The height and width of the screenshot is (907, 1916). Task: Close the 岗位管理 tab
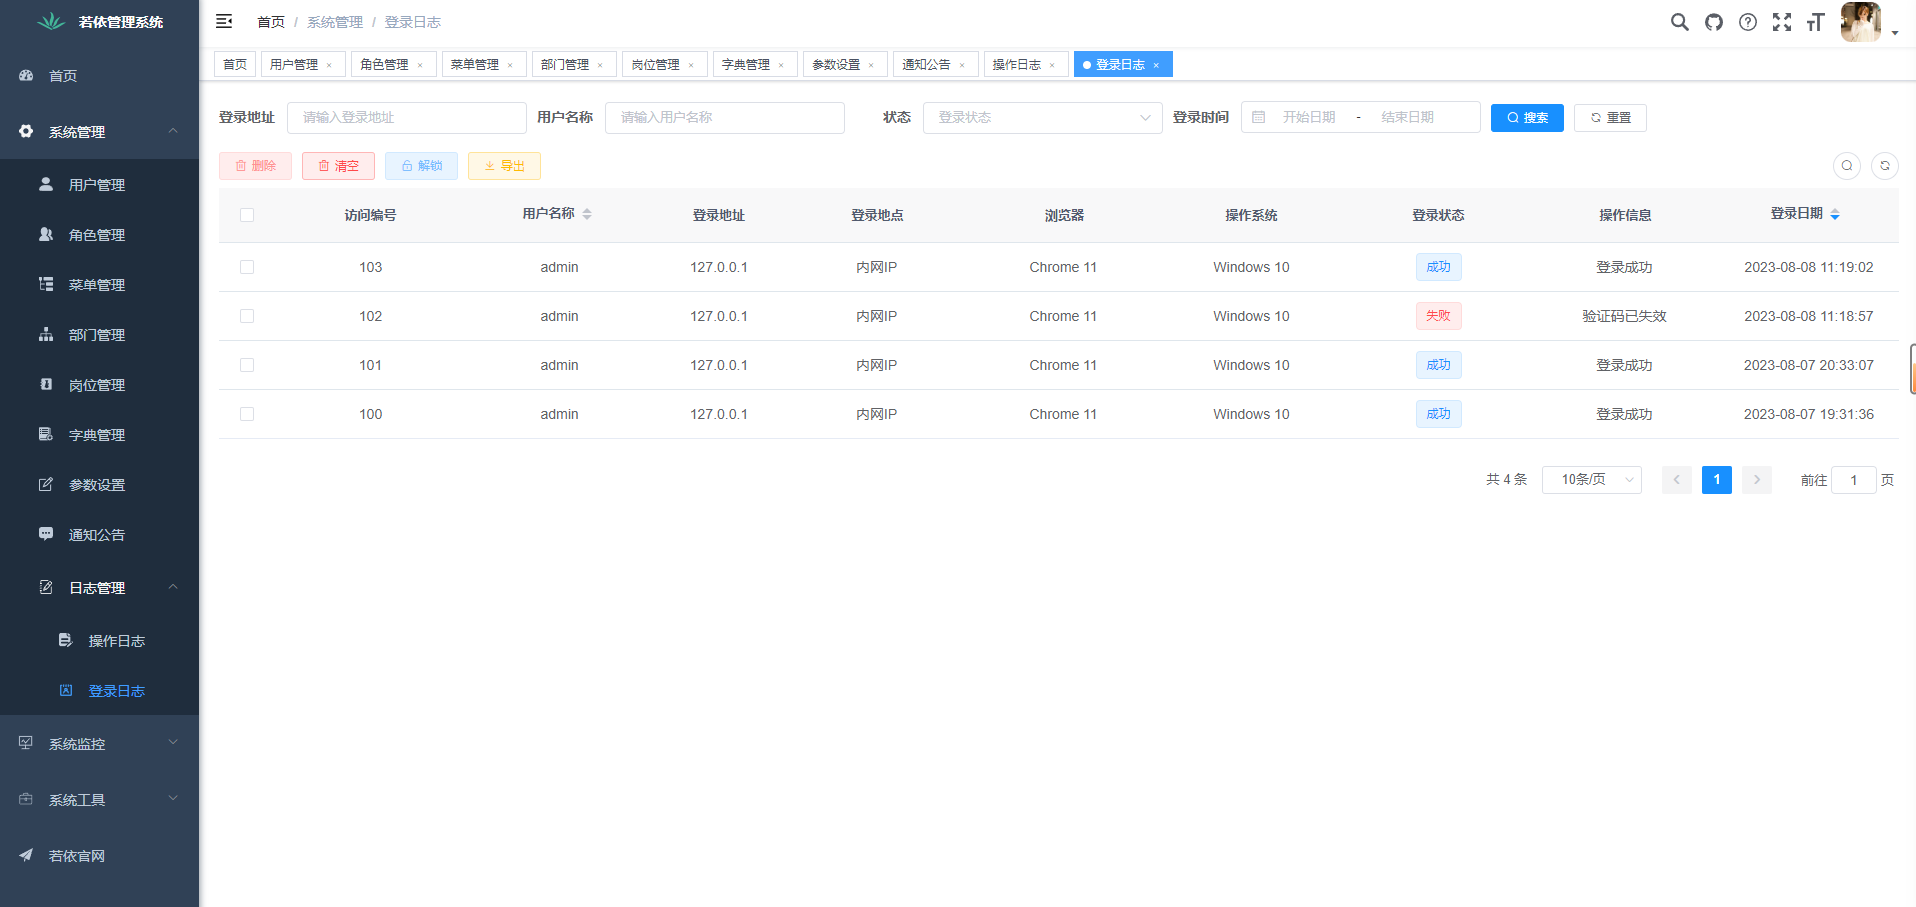coord(691,65)
